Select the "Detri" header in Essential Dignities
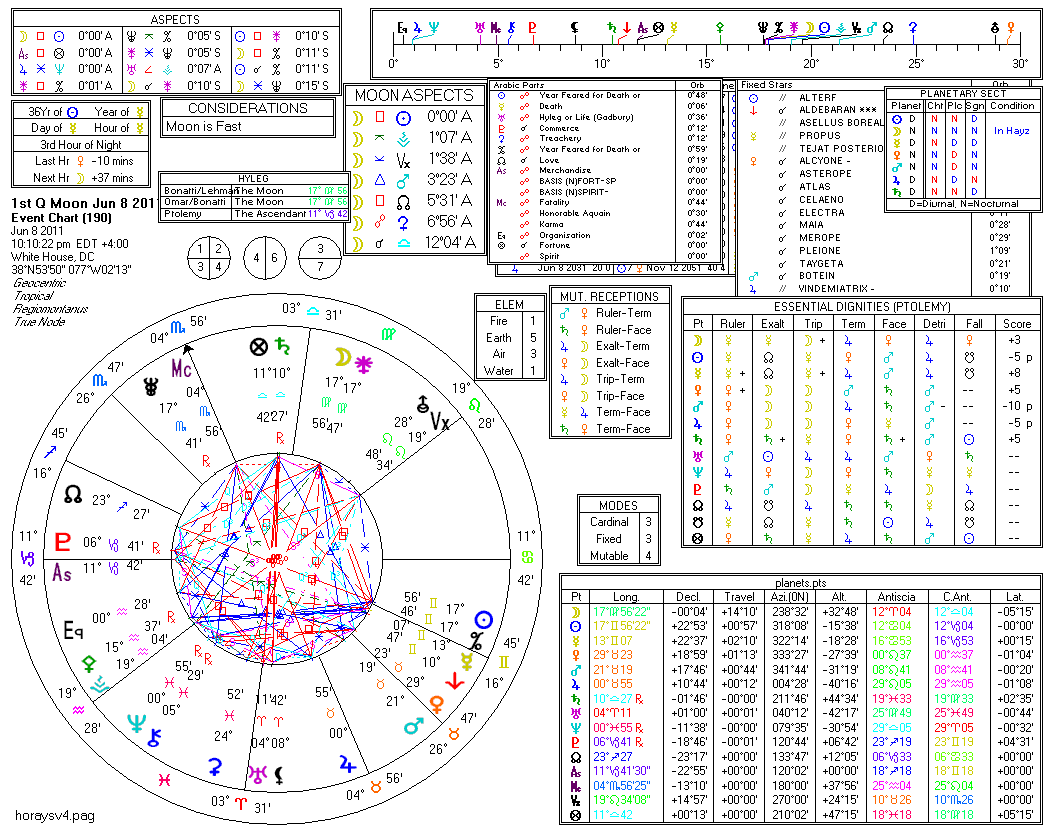 click(x=934, y=324)
